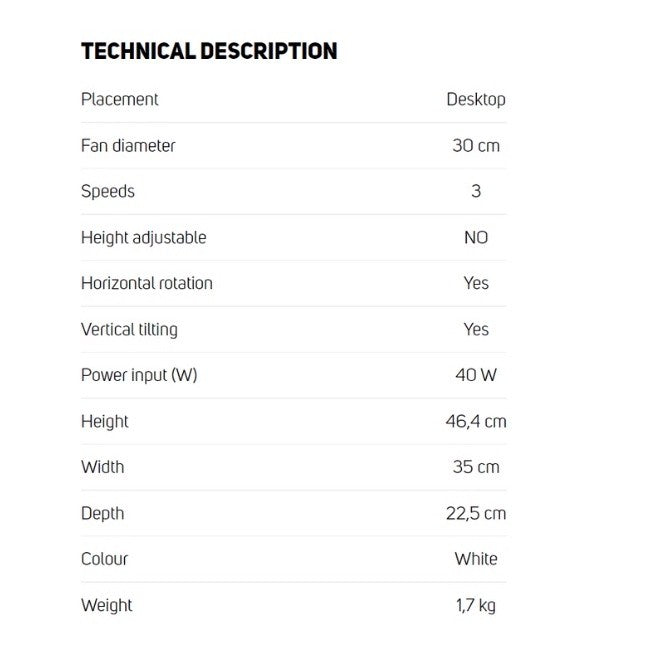The width and height of the screenshot is (654, 654).
Task: Click the Vertical tilting label
Action: pos(129,329)
